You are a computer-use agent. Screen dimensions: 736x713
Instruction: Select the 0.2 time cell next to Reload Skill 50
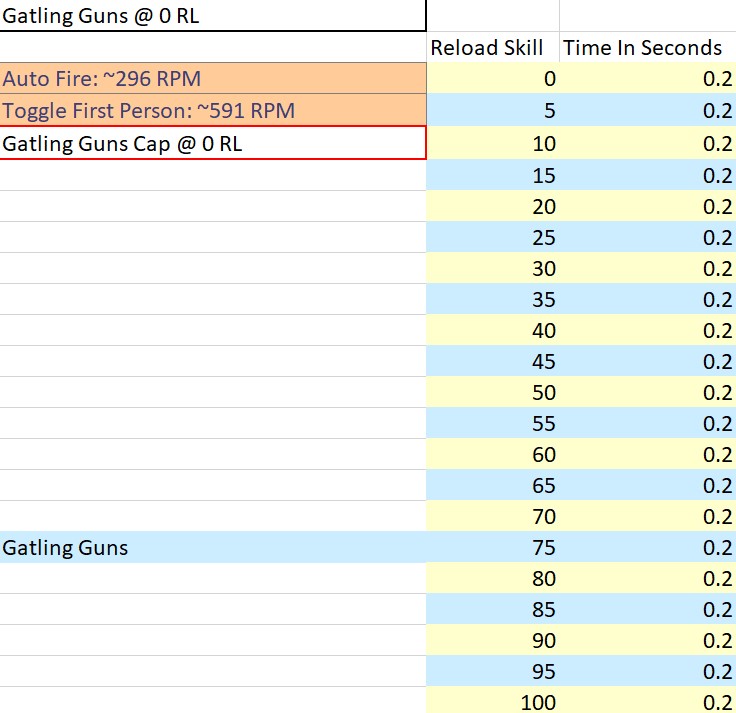pyautogui.click(x=647, y=392)
